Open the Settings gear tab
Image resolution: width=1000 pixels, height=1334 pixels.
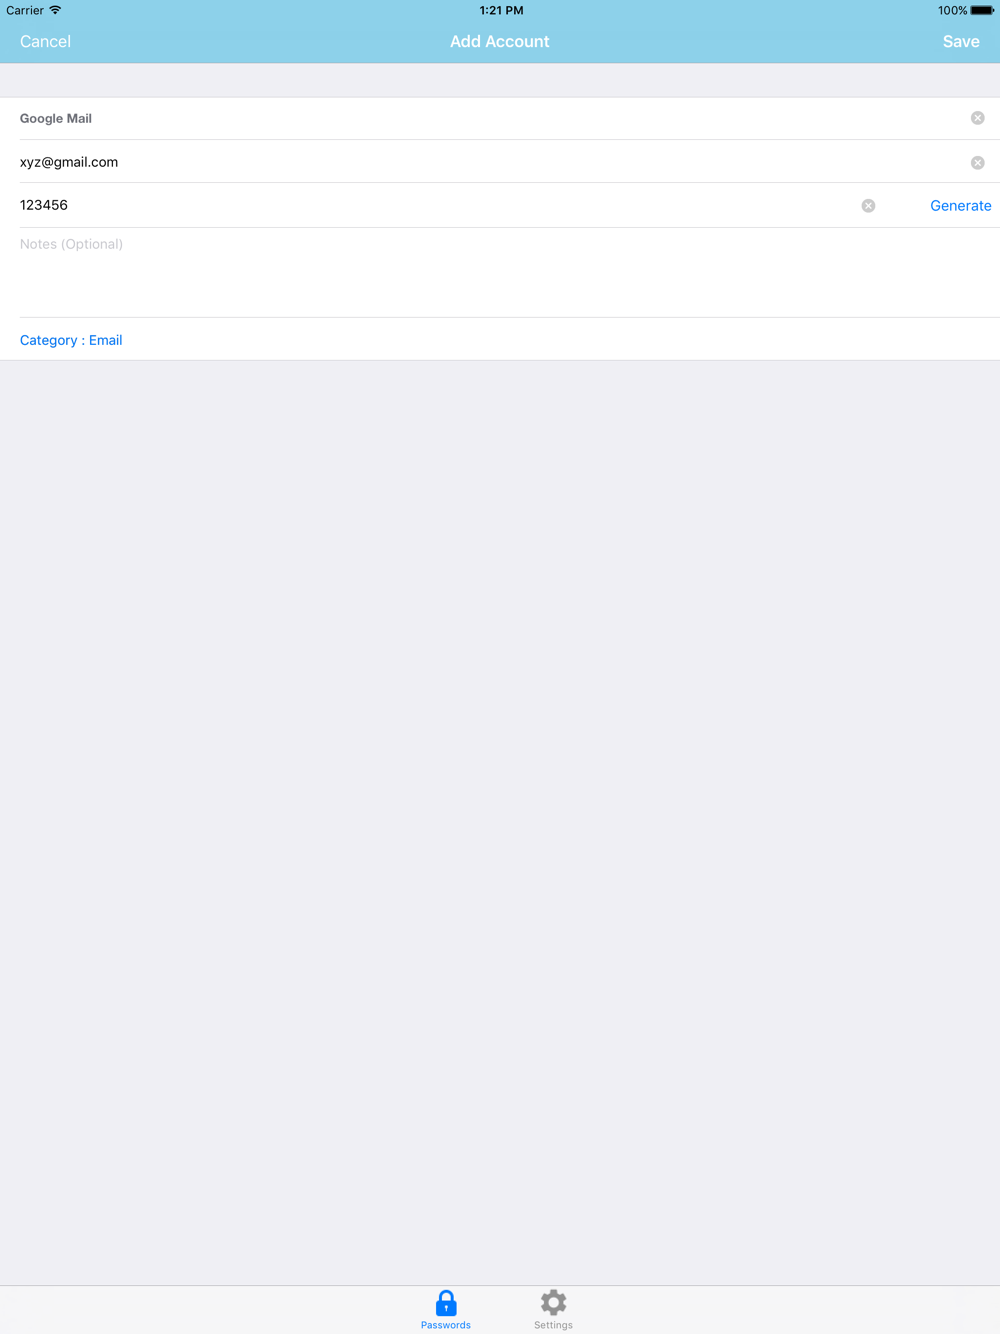tap(553, 1309)
